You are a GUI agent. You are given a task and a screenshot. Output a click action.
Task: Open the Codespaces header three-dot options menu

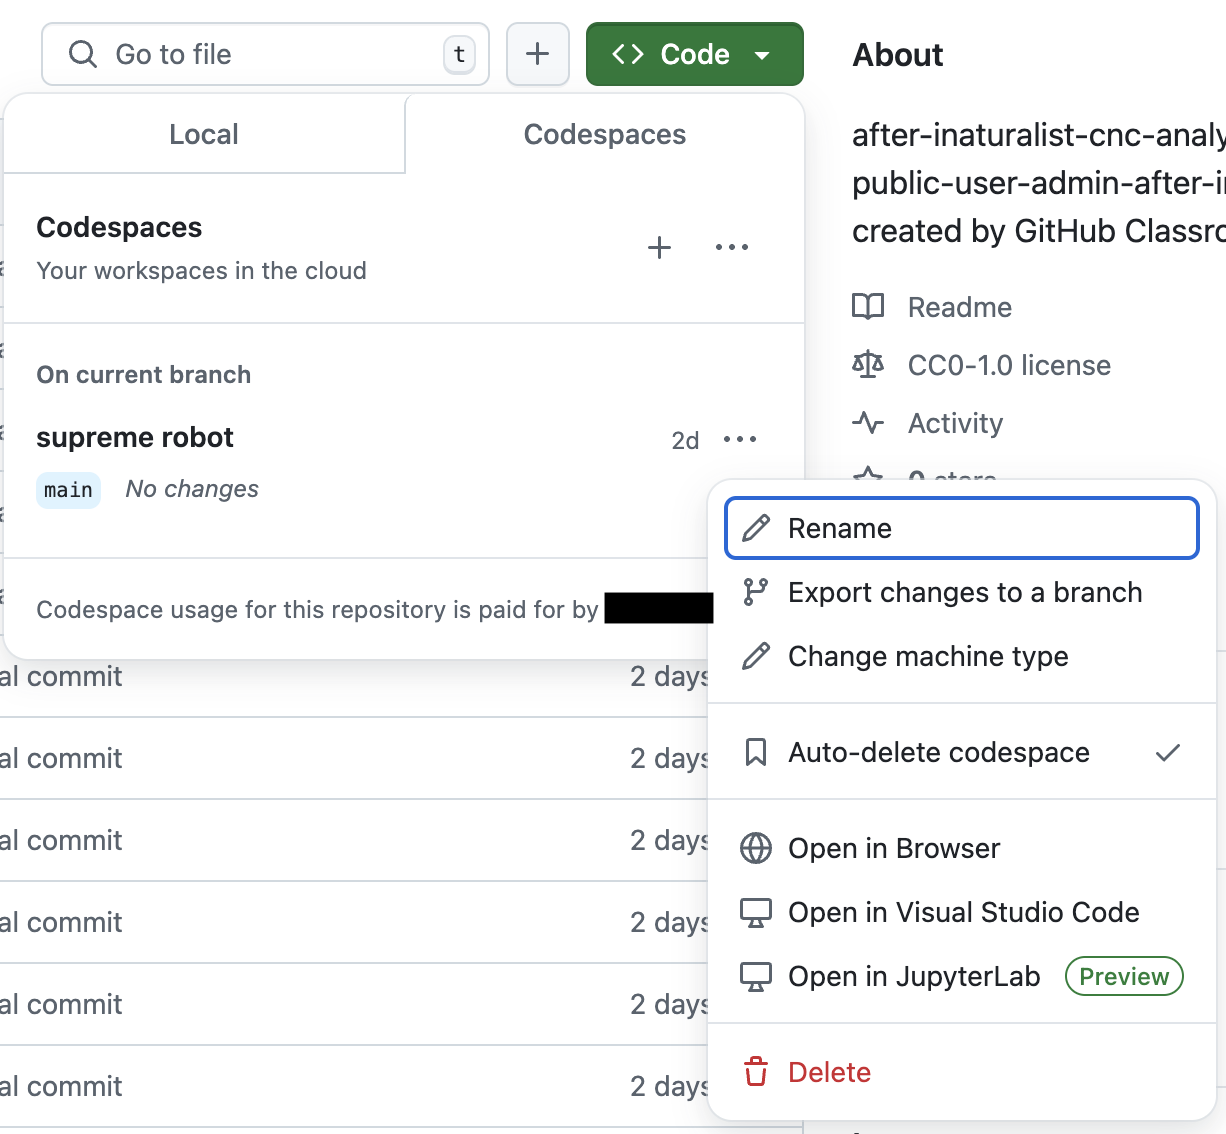coord(732,248)
